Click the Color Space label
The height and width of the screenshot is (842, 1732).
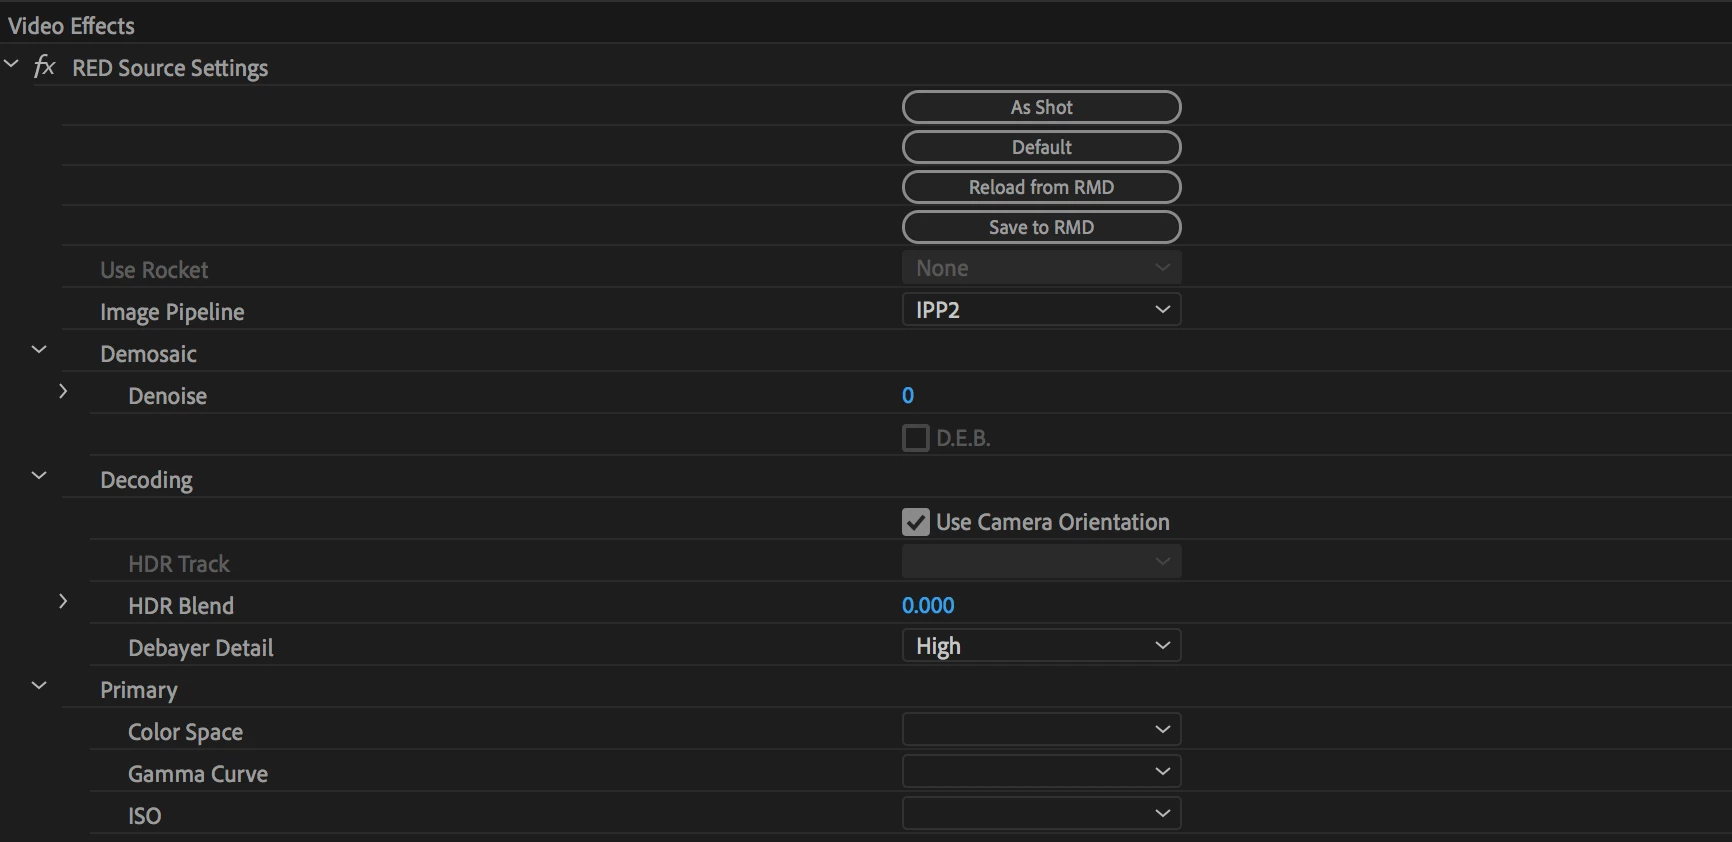click(185, 732)
